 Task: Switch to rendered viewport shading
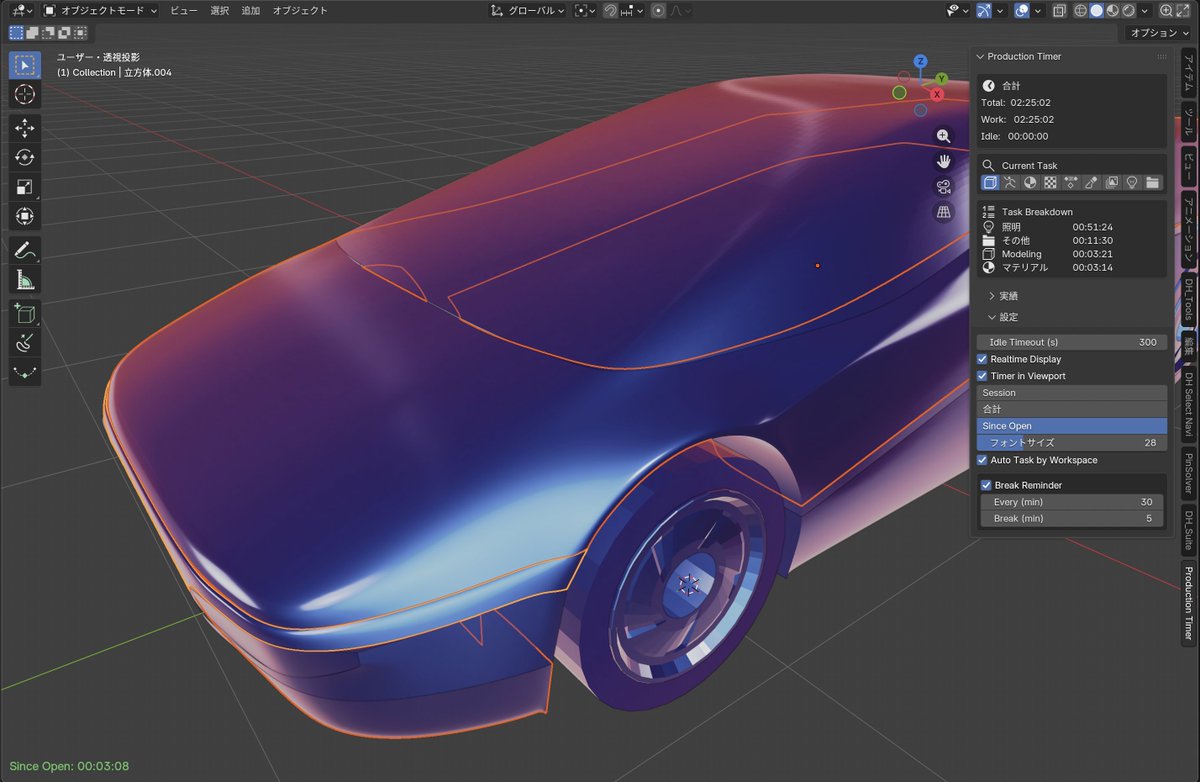1129,11
